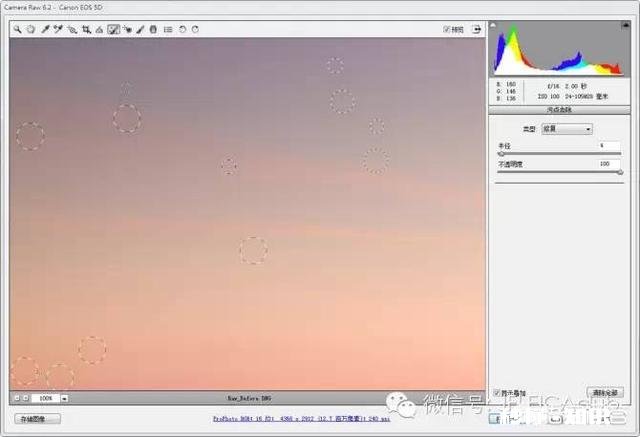Open the Camera Raw preferences dialog icon
Viewport: 640px width, 437px height.
[168, 29]
